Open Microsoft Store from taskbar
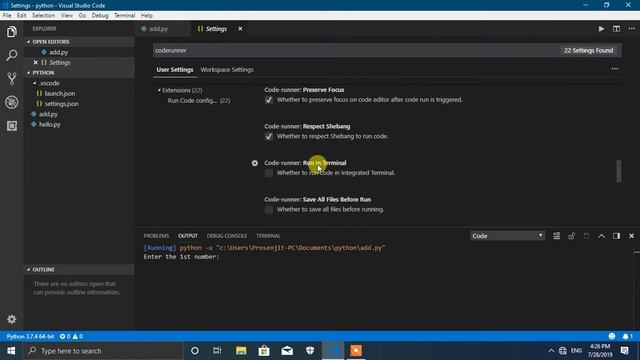This screenshot has height=360, width=640. coord(264,351)
